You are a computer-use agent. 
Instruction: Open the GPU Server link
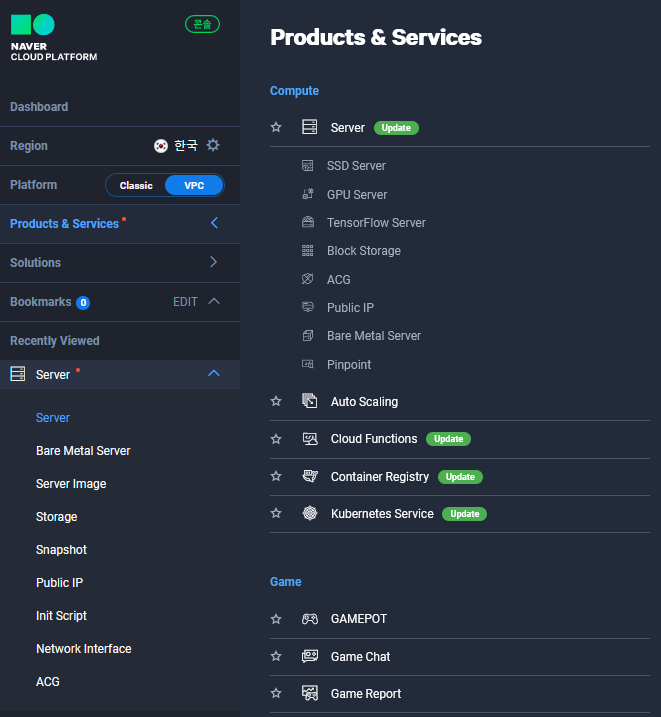tap(356, 195)
